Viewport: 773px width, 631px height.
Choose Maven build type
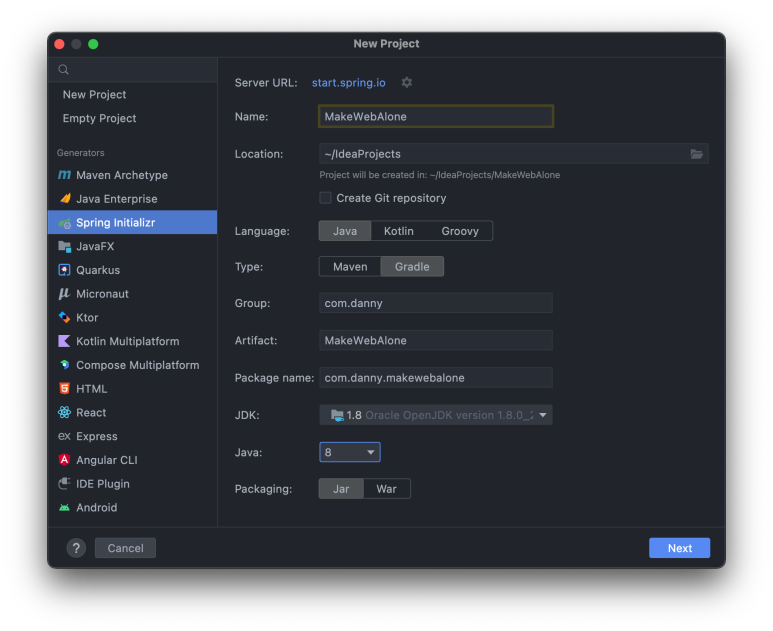pos(350,267)
